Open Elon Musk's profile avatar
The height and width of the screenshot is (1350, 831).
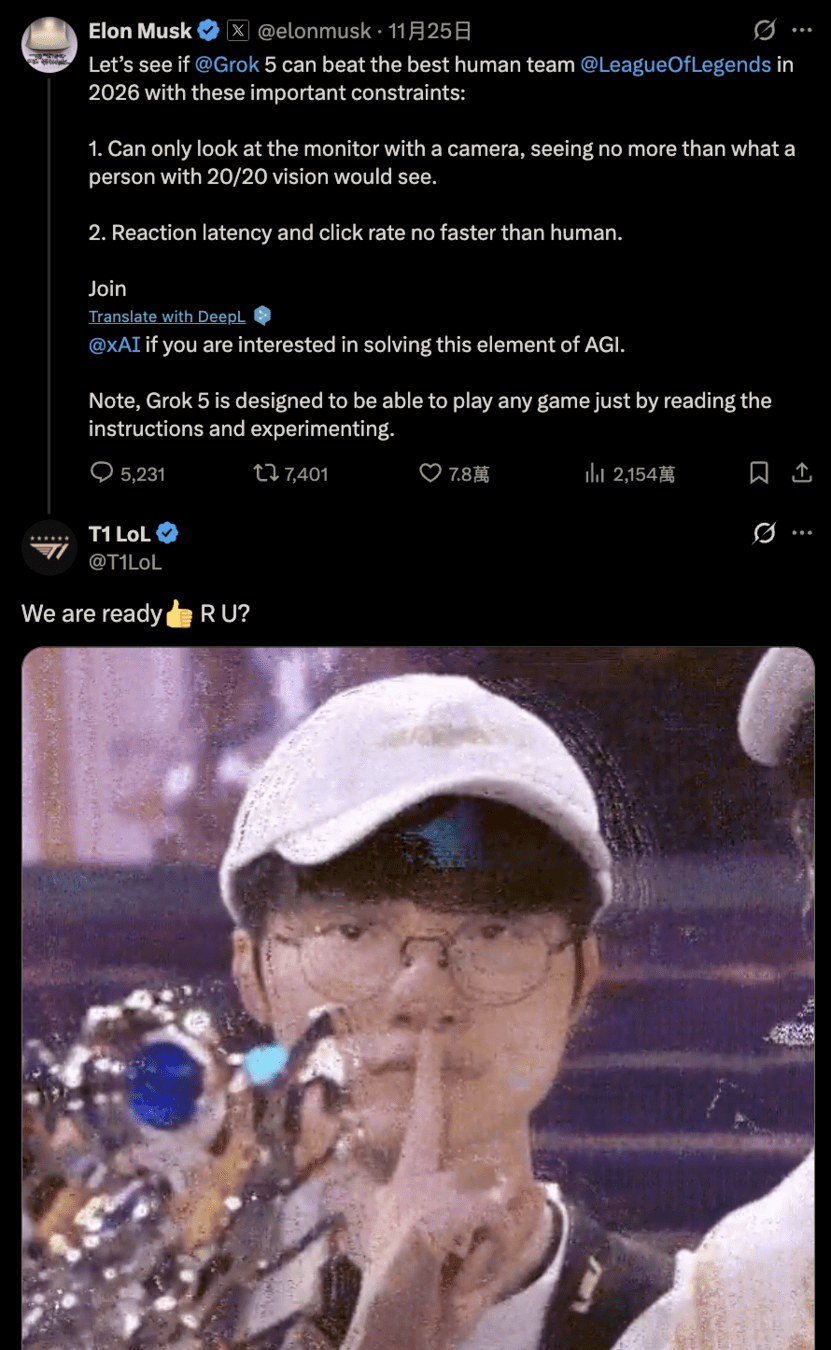point(49,45)
